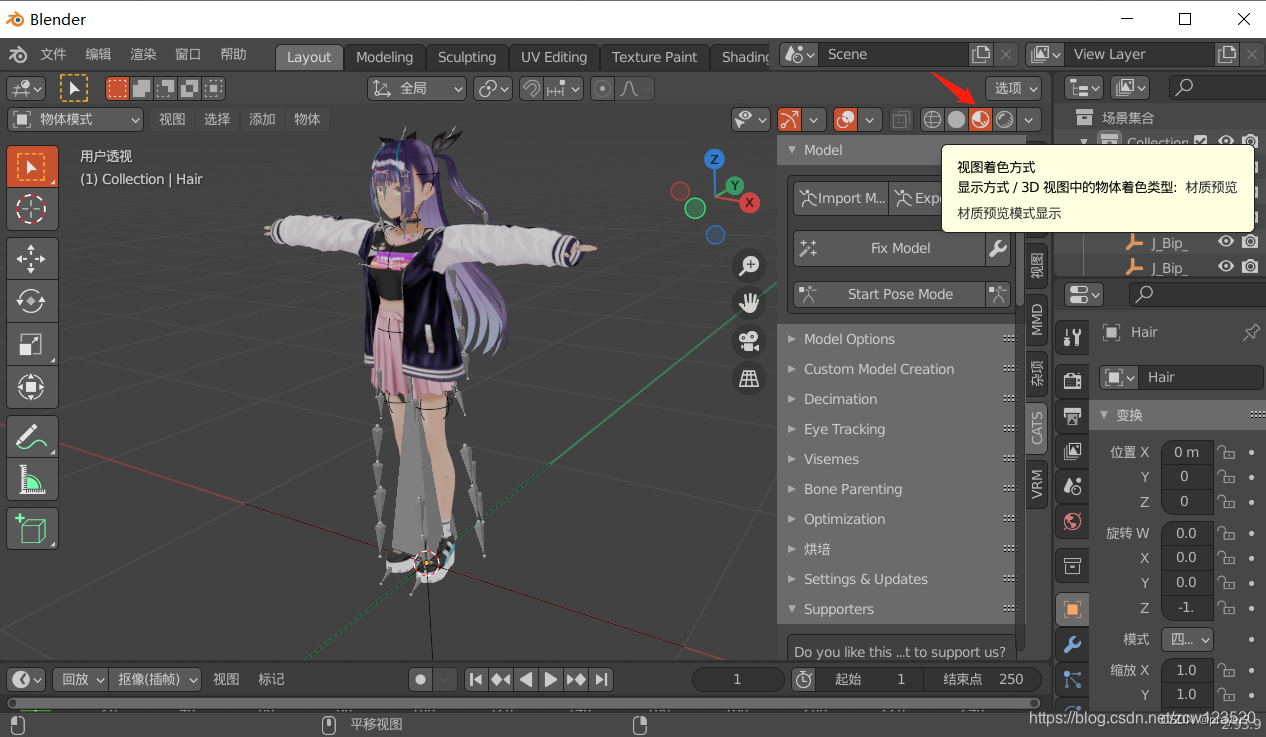The height and width of the screenshot is (737, 1266).
Task: Click the Blender logo menu icon
Action: (17, 55)
